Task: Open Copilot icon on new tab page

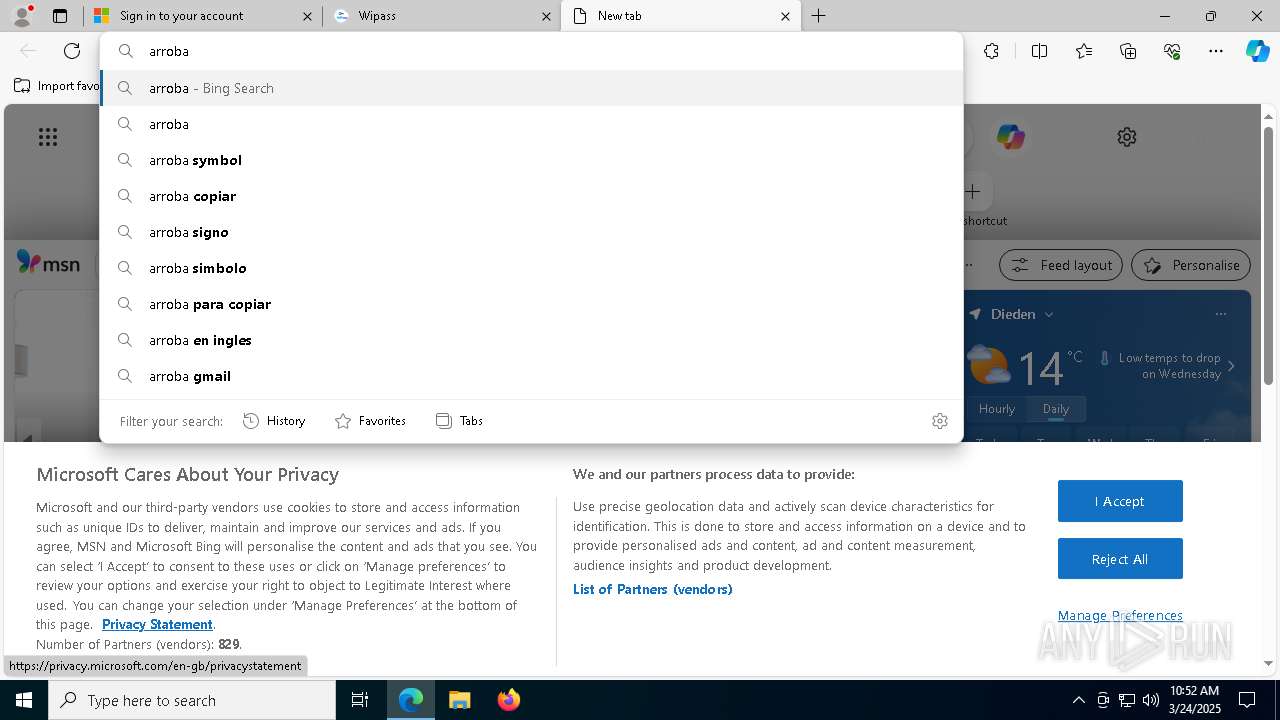Action: (x=1010, y=137)
